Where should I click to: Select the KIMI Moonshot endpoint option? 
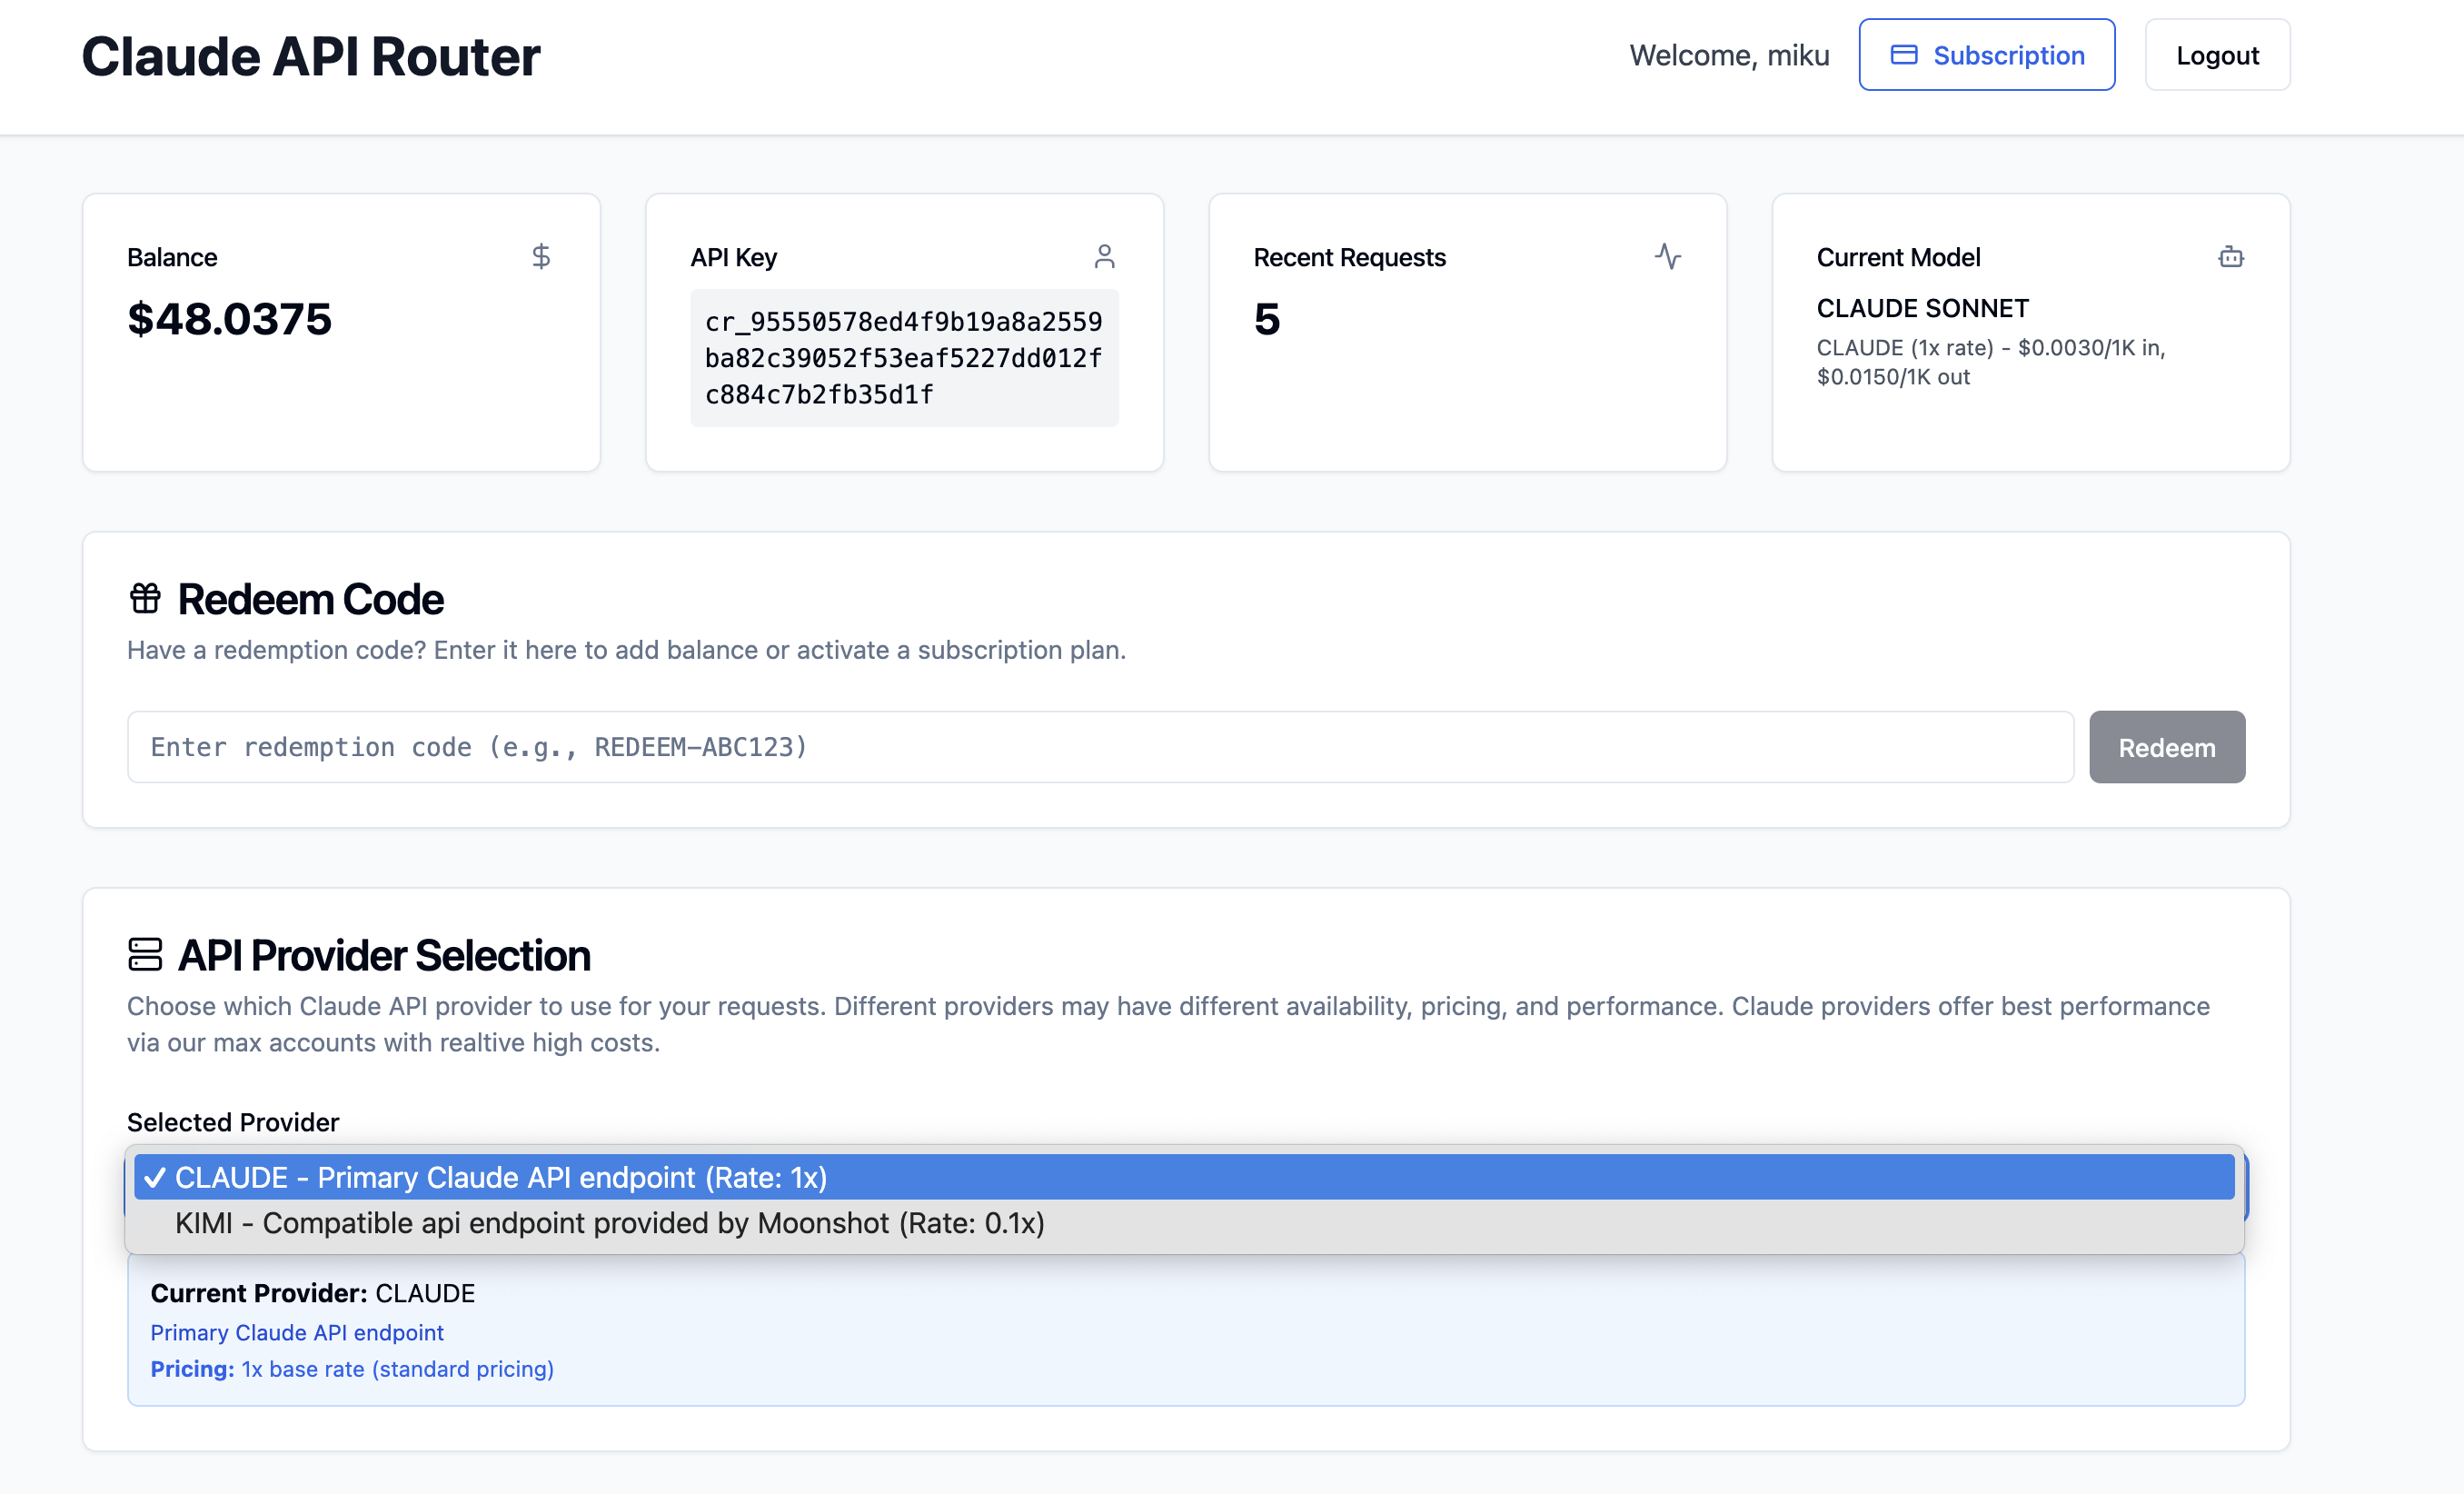[x=1184, y=1223]
